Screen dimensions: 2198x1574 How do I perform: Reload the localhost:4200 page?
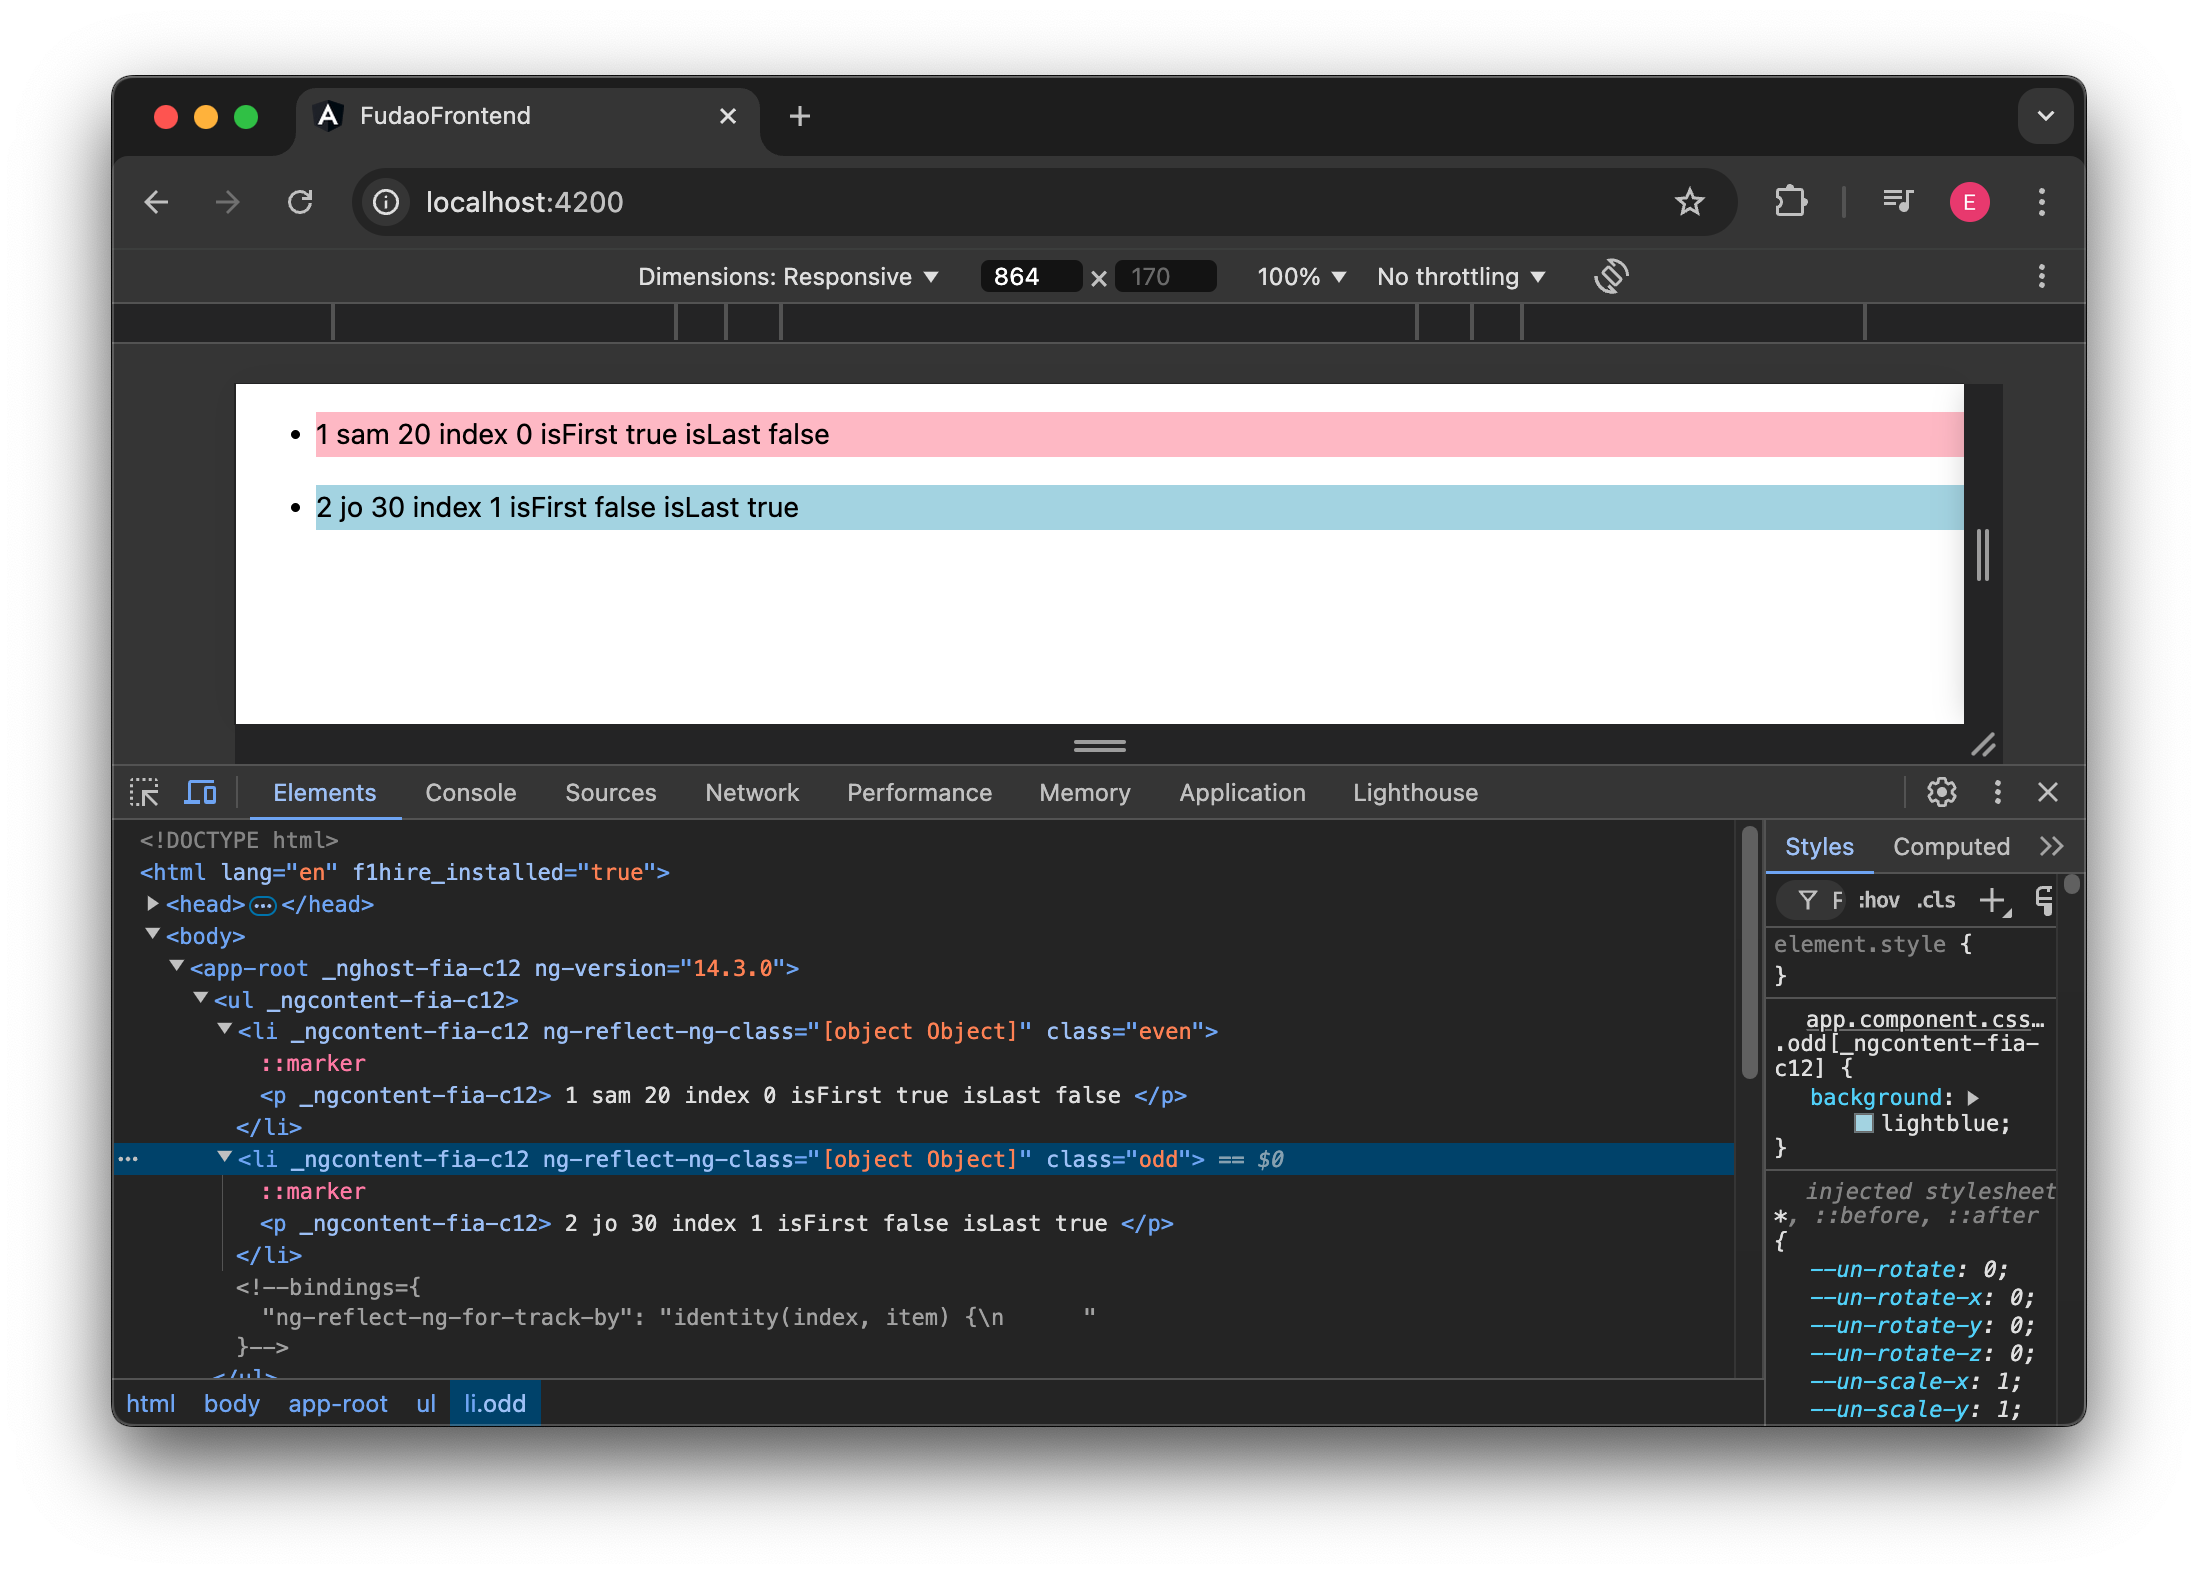point(300,202)
